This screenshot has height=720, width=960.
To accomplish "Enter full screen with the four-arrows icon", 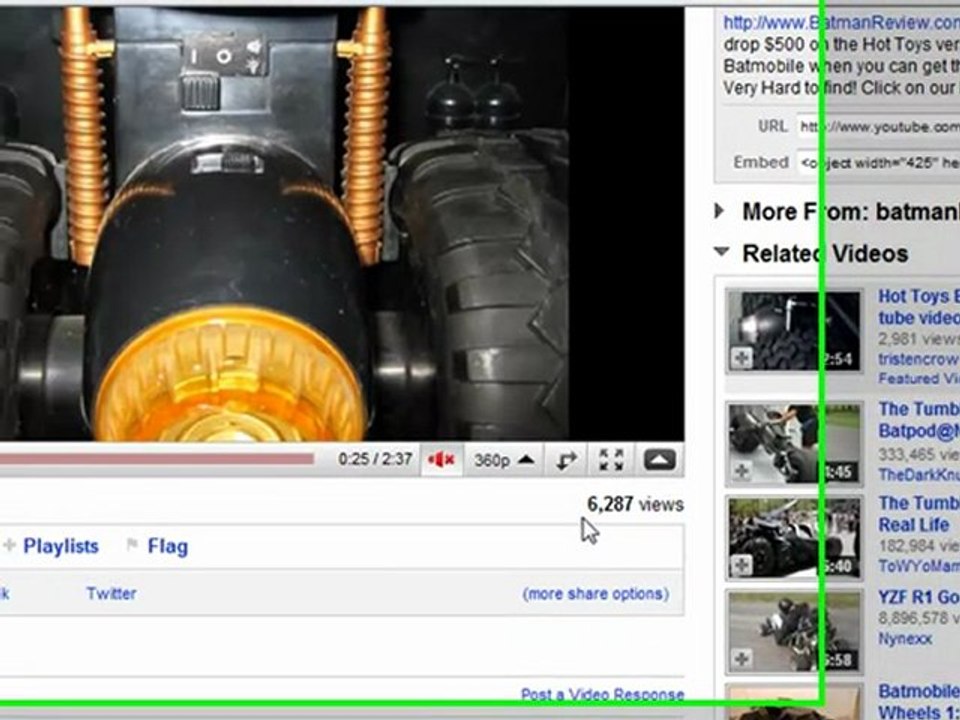I will (x=611, y=460).
